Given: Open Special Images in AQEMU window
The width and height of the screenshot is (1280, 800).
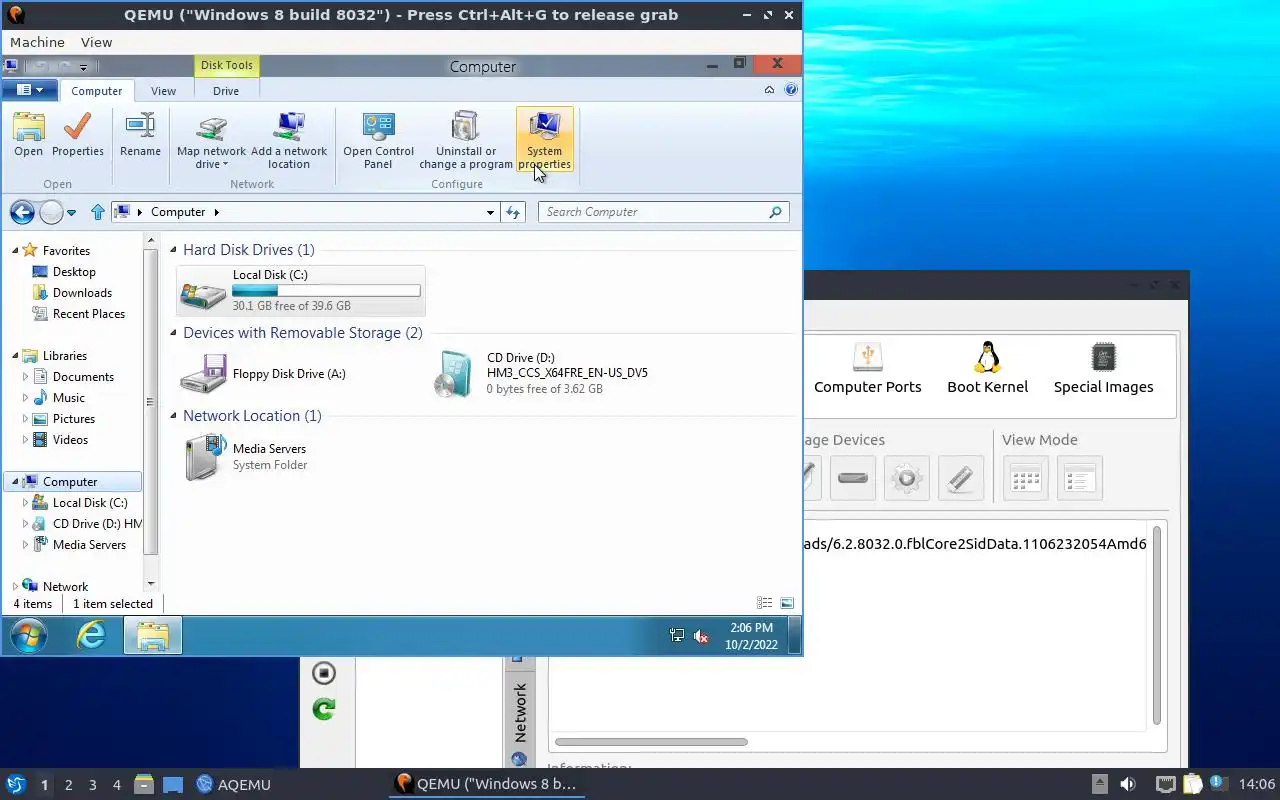Looking at the screenshot, I should (1103, 369).
